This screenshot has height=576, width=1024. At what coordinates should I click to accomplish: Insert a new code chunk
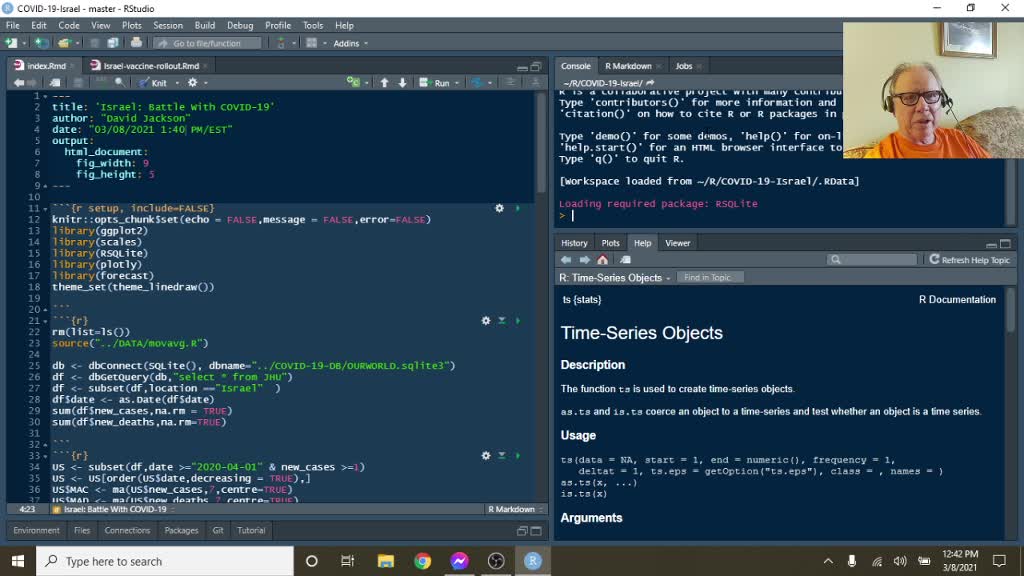pos(353,82)
